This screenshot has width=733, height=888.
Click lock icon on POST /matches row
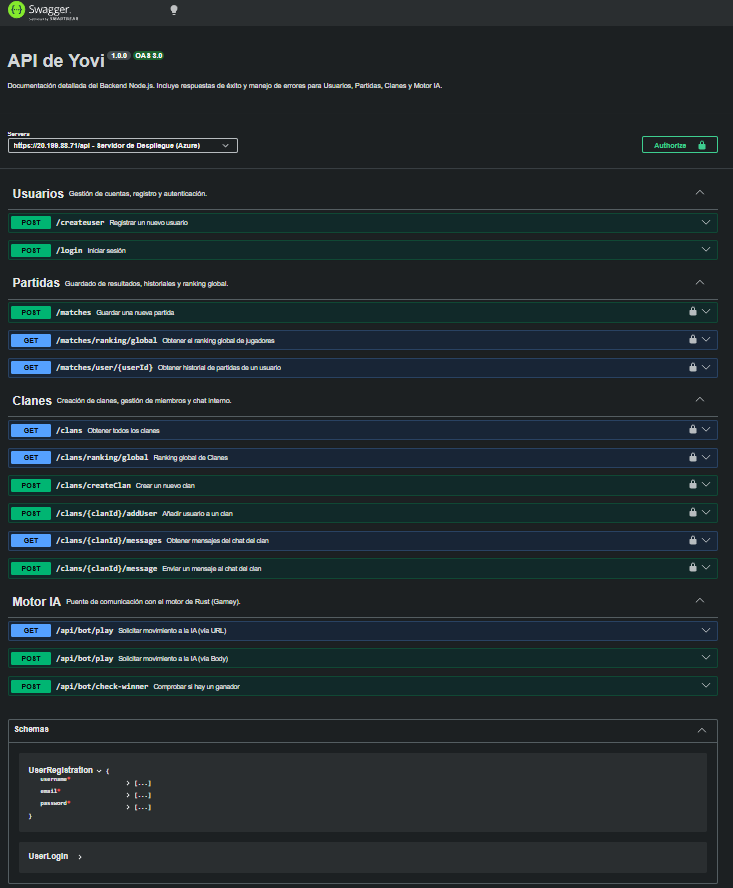(x=692, y=312)
